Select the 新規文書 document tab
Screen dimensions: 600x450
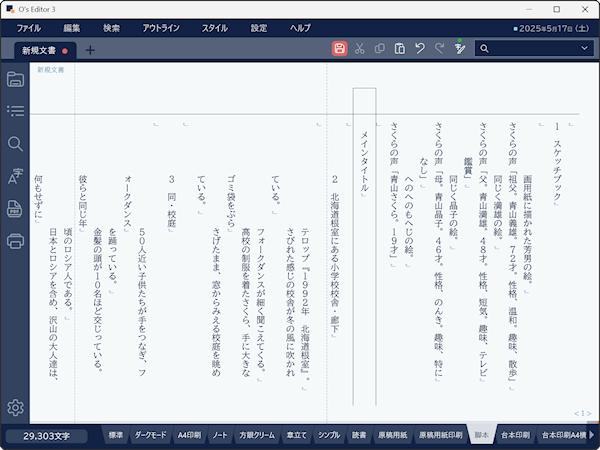tap(45, 51)
